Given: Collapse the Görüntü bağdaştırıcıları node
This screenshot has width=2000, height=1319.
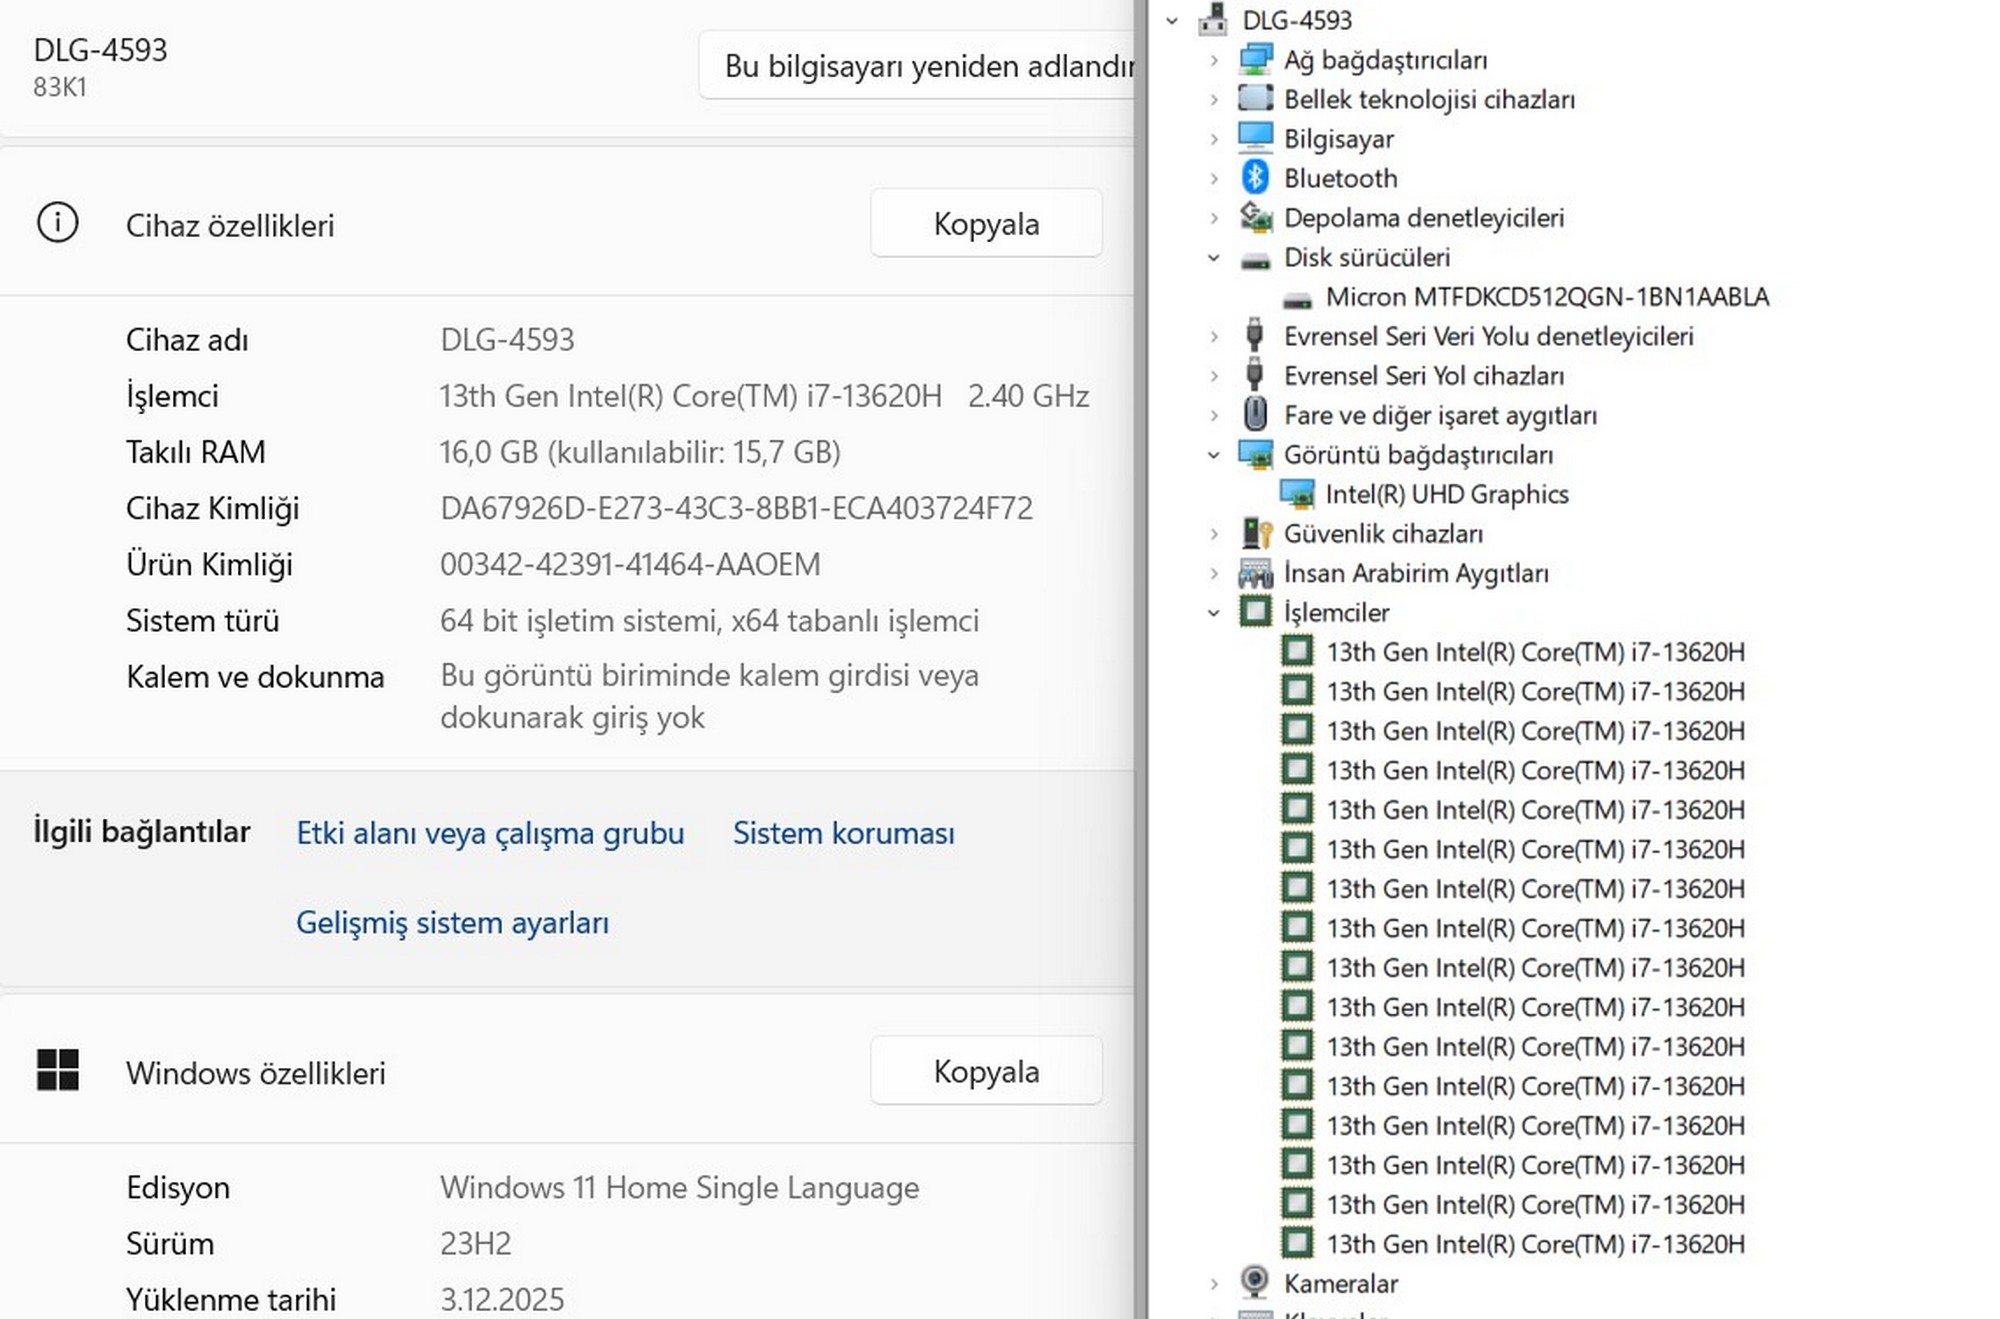Looking at the screenshot, I should tap(1213, 455).
